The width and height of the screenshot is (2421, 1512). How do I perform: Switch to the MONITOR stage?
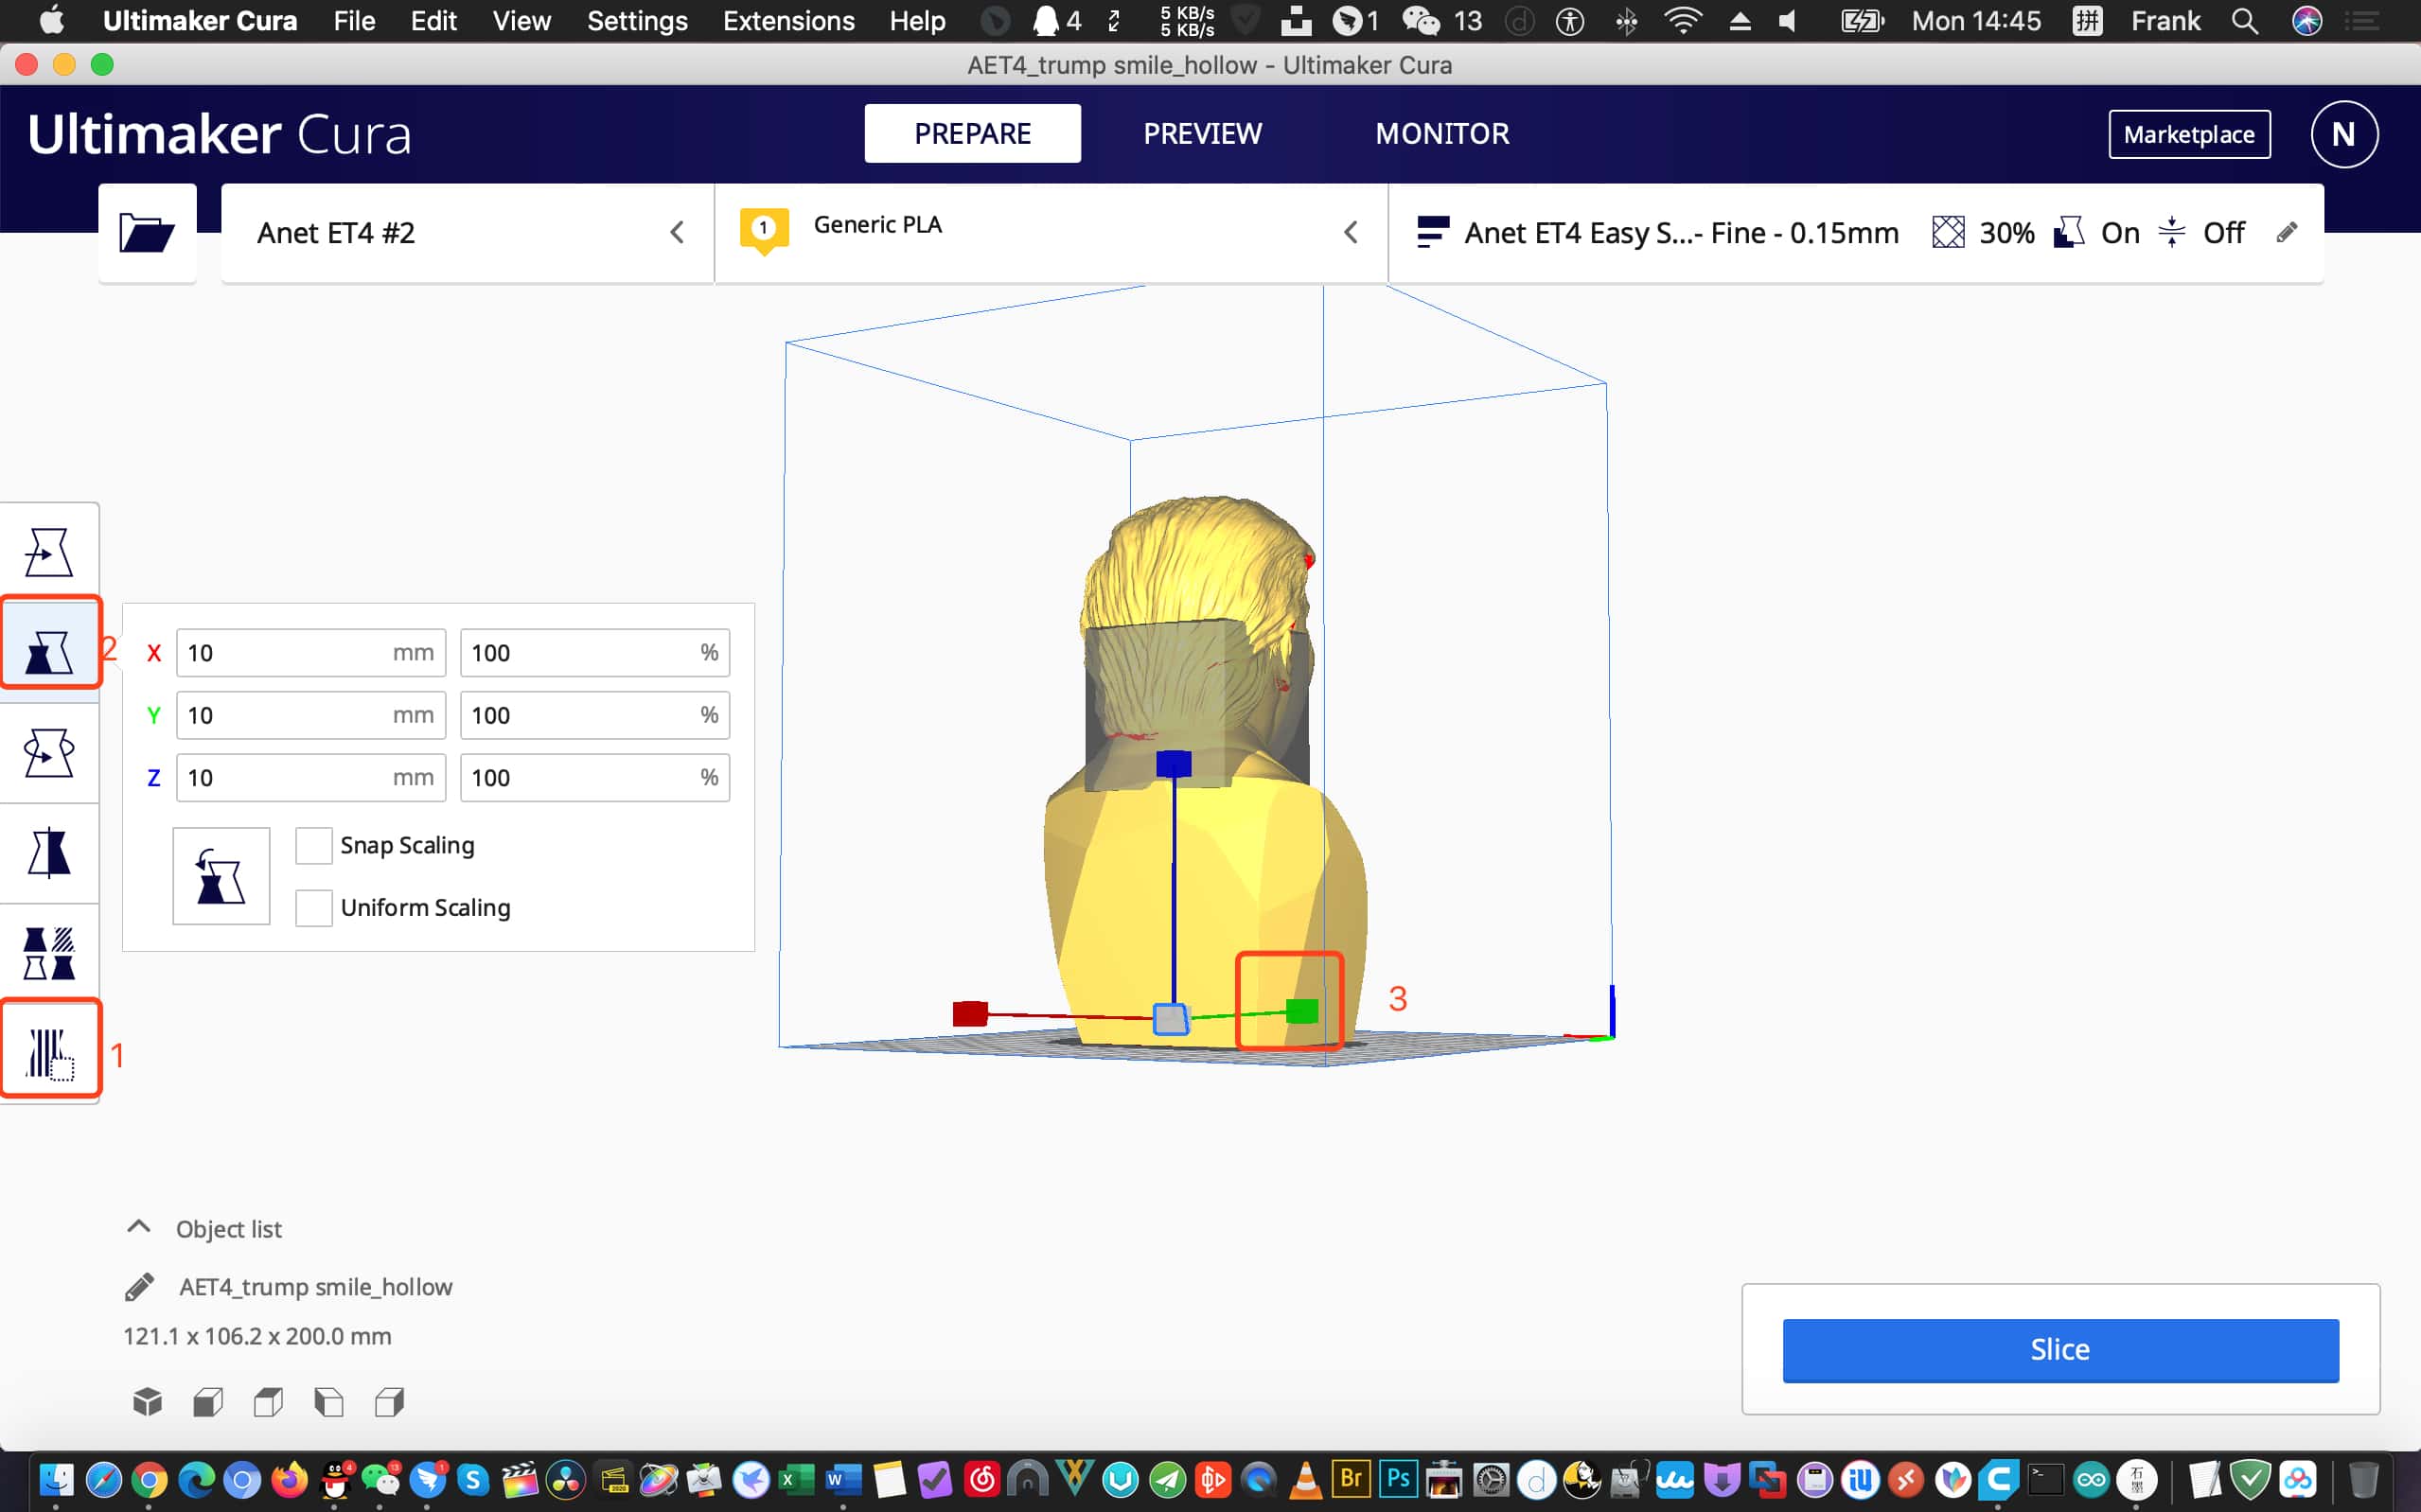(x=1442, y=133)
